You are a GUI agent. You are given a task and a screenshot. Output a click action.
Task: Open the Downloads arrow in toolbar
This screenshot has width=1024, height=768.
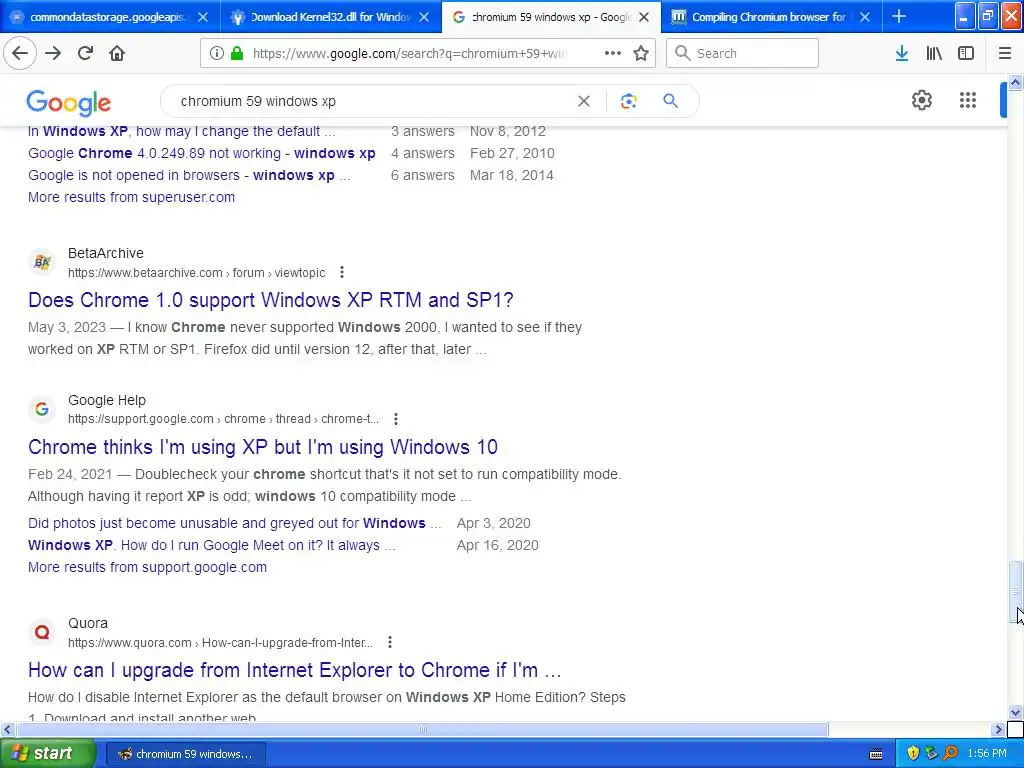click(x=902, y=53)
